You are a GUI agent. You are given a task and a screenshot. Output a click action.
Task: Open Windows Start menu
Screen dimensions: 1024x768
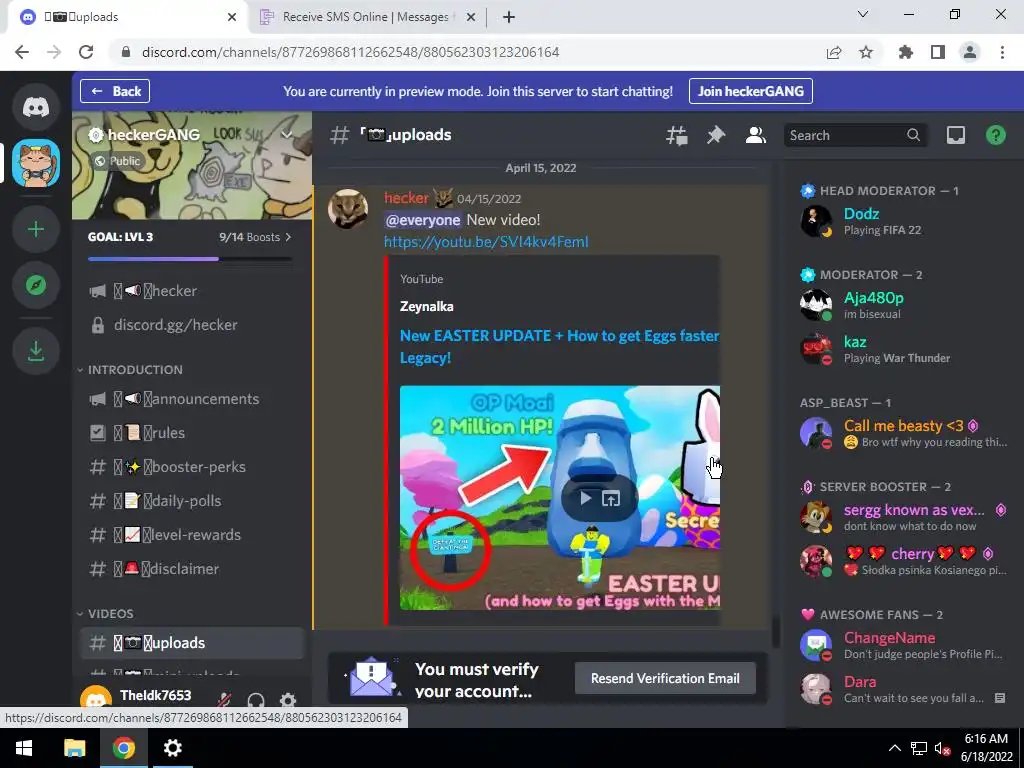[24, 748]
